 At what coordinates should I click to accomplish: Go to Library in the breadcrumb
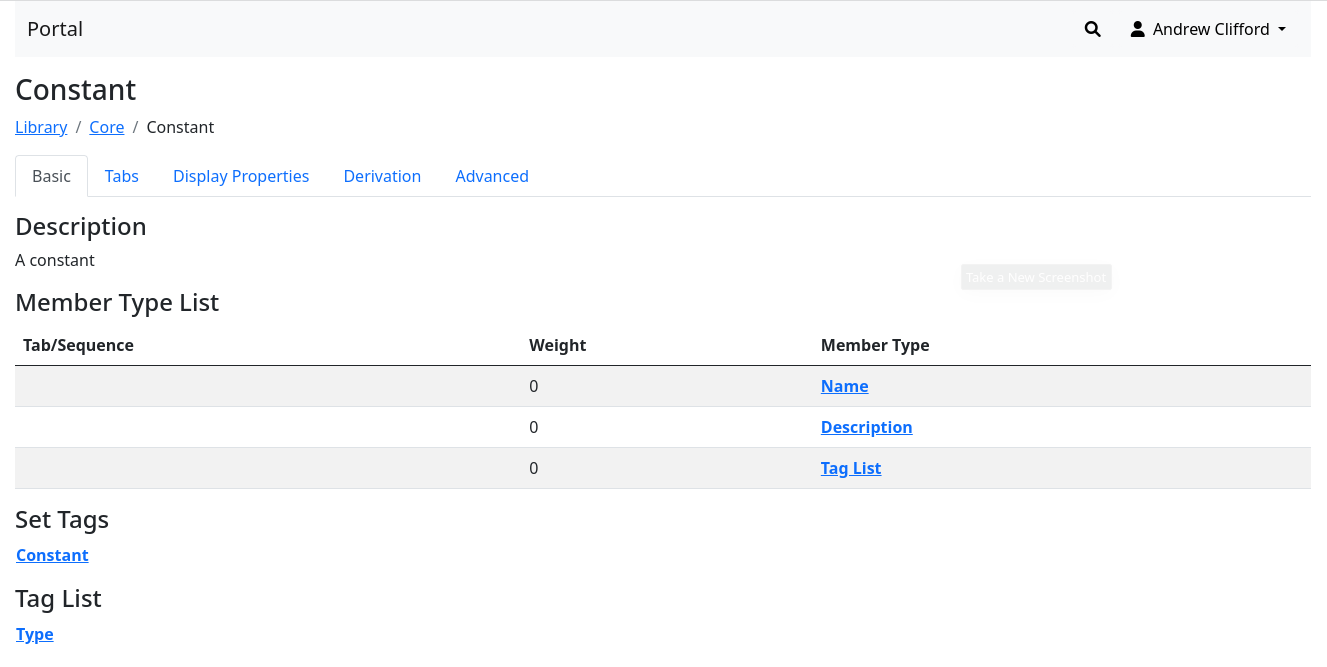(x=41, y=127)
